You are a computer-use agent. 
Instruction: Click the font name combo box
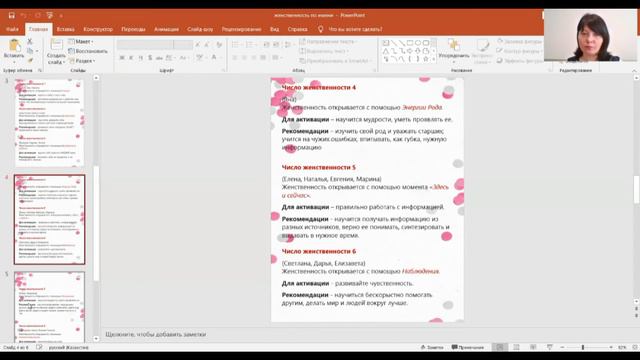pyautogui.click(x=145, y=44)
